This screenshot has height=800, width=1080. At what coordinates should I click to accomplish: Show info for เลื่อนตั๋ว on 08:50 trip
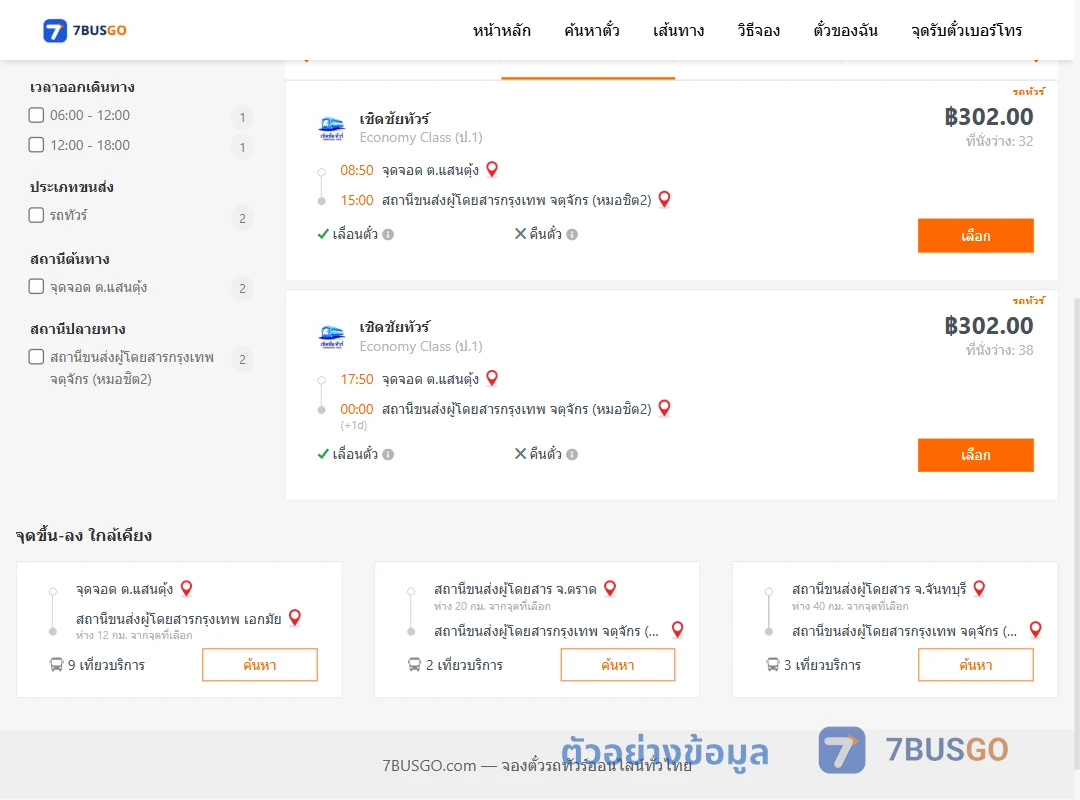tap(388, 234)
